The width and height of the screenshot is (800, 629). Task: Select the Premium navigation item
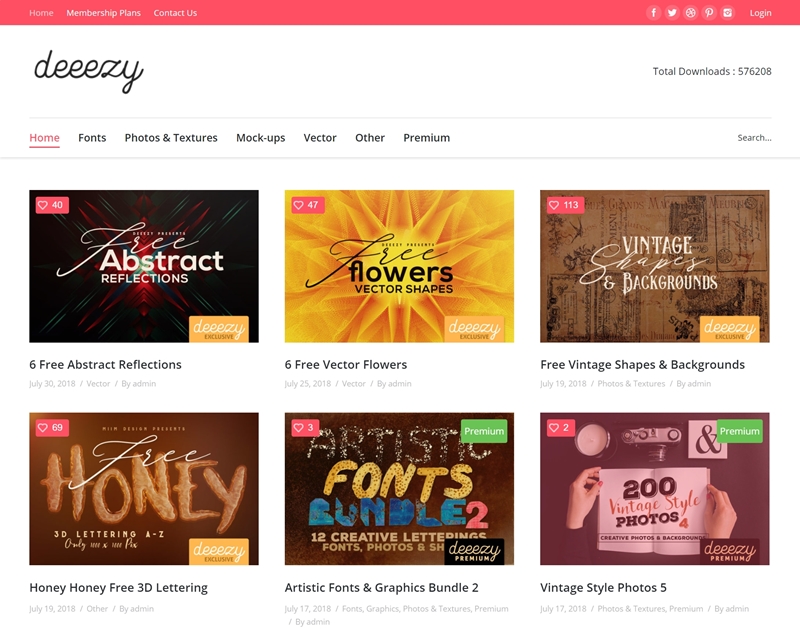click(x=427, y=138)
